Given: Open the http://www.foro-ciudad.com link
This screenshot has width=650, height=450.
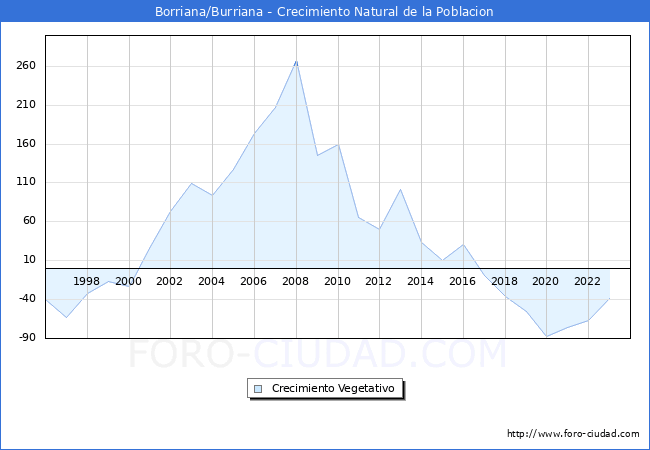Looking at the screenshot, I should (573, 434).
